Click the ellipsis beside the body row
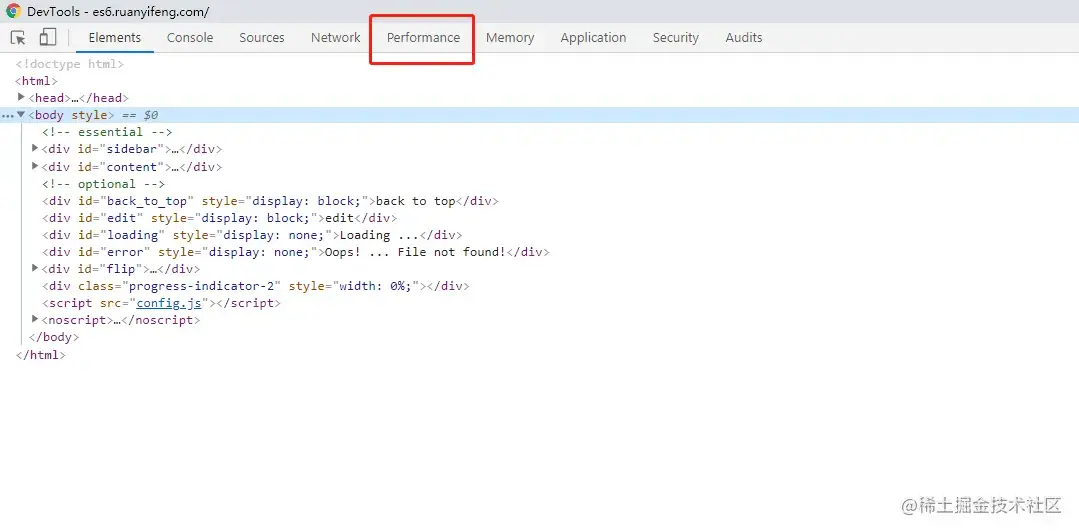Screen dimensions: 1079x532 [8, 116]
